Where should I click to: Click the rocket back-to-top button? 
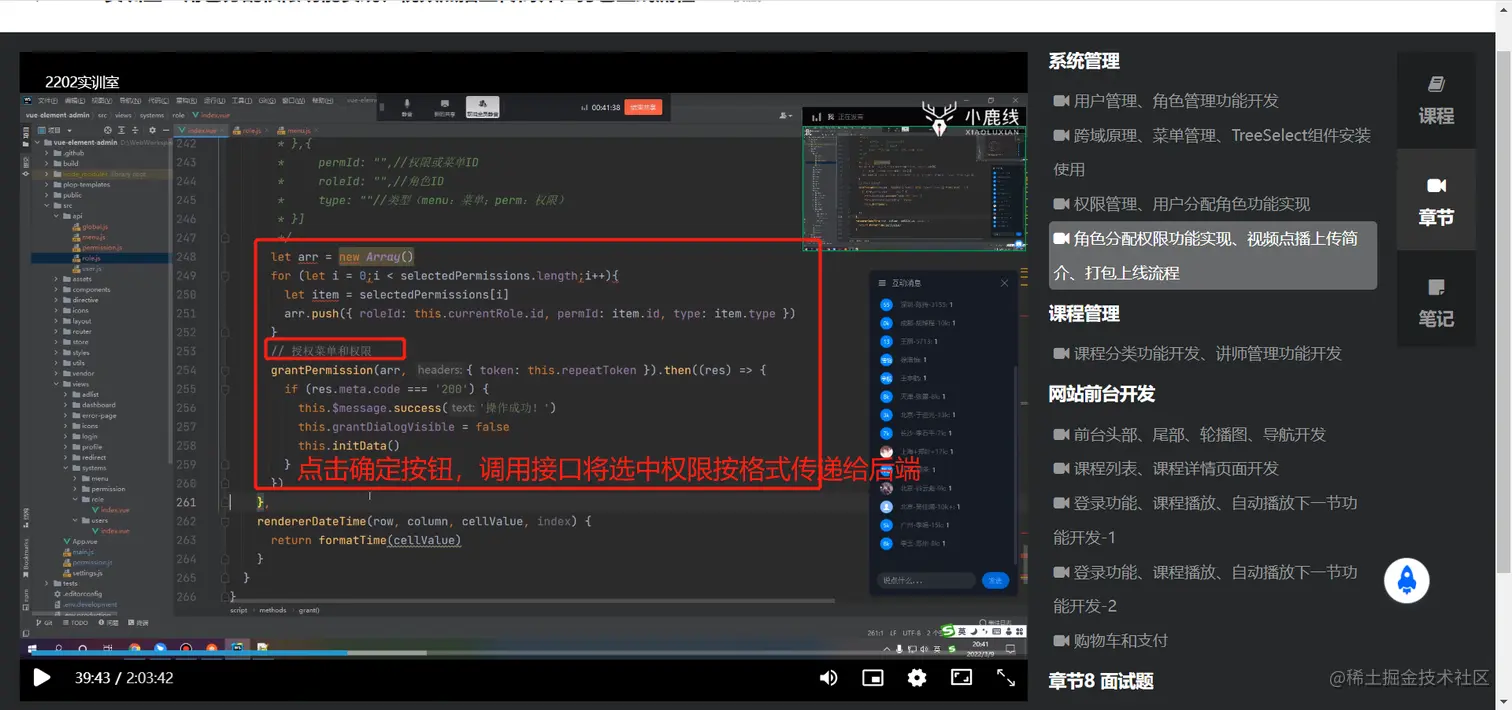[1406, 580]
